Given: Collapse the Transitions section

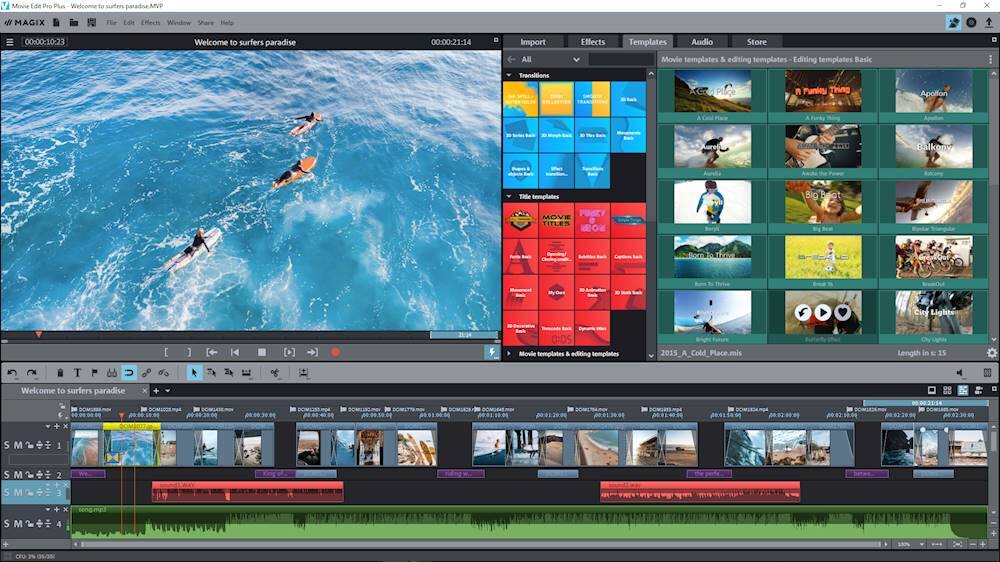Looking at the screenshot, I should coord(509,75).
